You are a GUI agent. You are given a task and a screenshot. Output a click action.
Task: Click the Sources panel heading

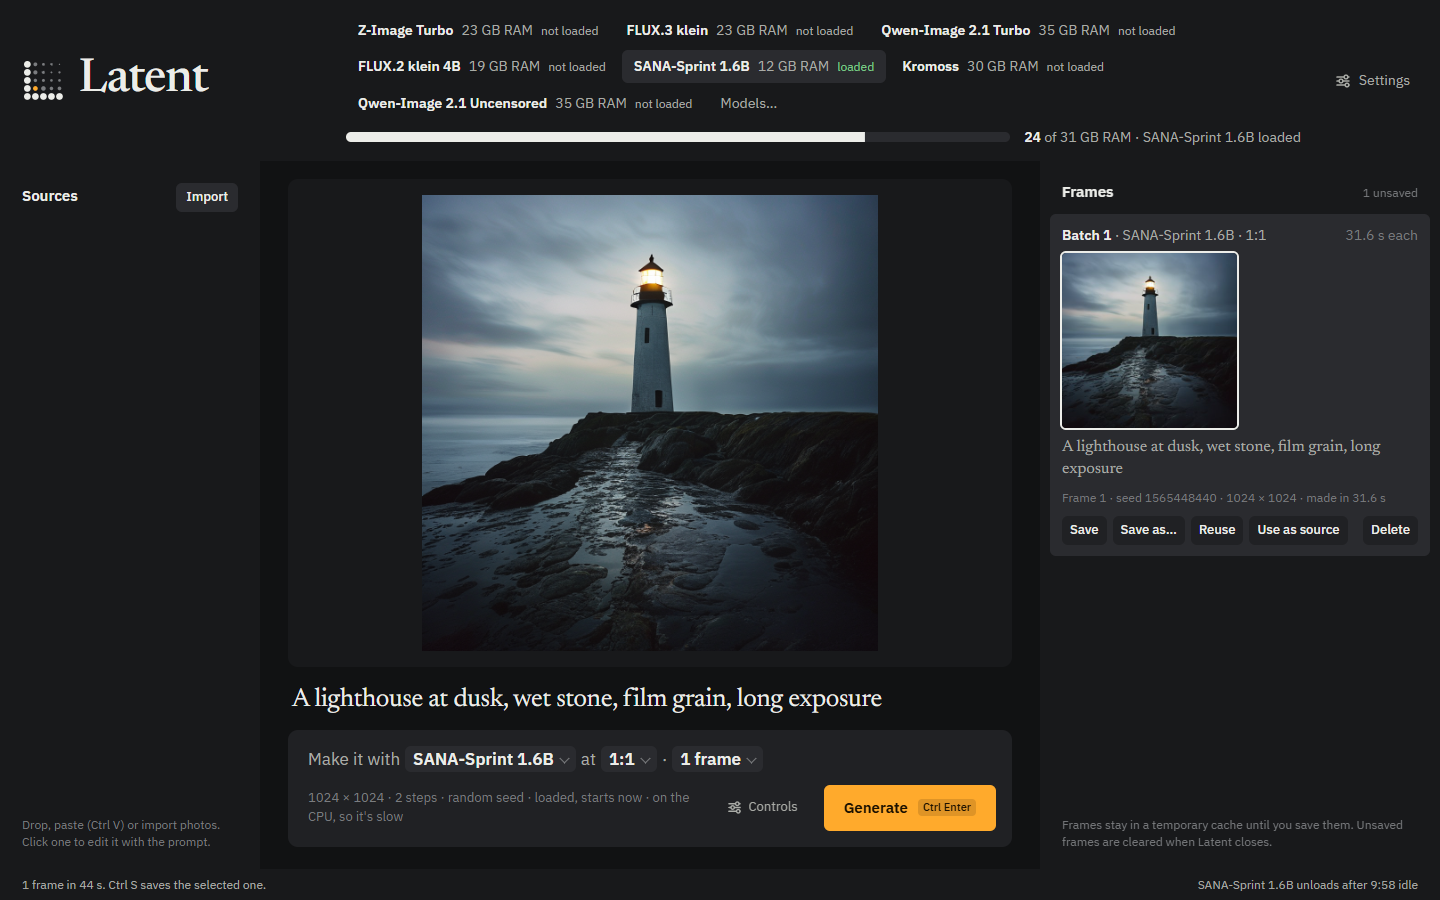(x=50, y=196)
